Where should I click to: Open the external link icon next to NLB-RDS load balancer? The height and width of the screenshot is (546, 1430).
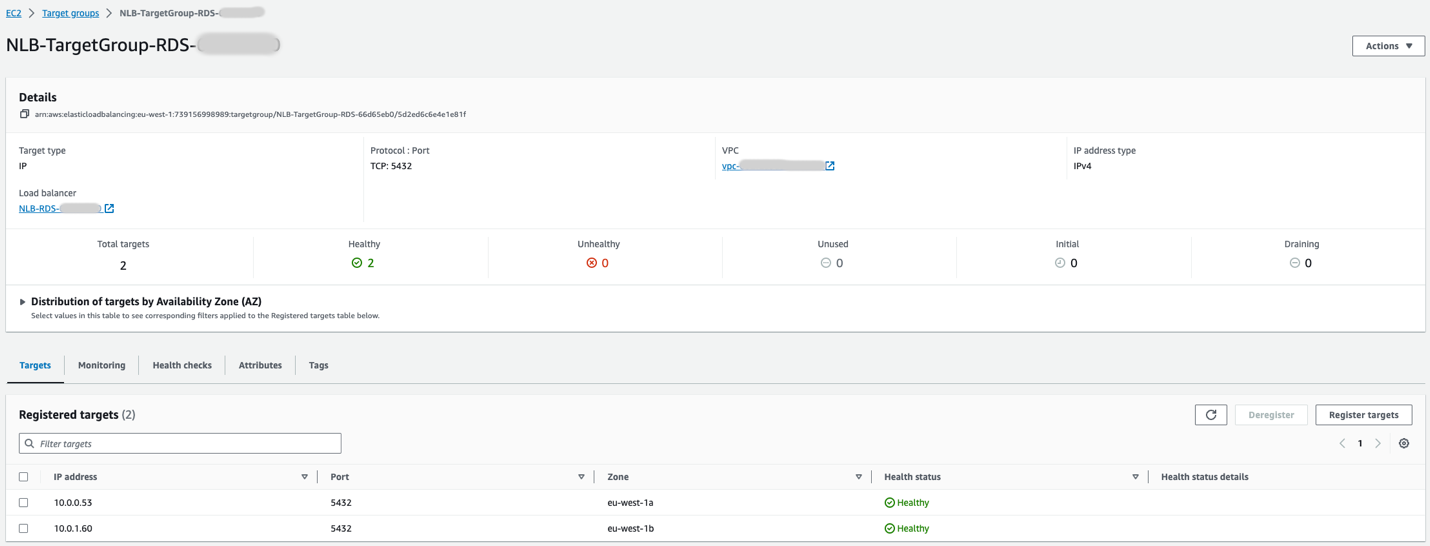pyautogui.click(x=109, y=208)
